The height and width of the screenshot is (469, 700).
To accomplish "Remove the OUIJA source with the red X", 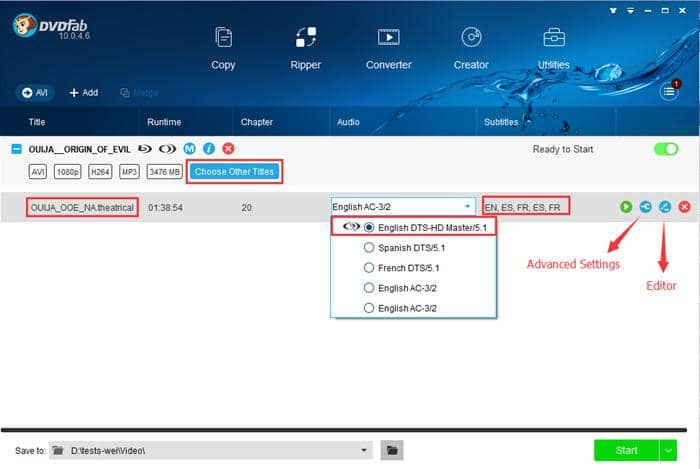I will point(228,149).
